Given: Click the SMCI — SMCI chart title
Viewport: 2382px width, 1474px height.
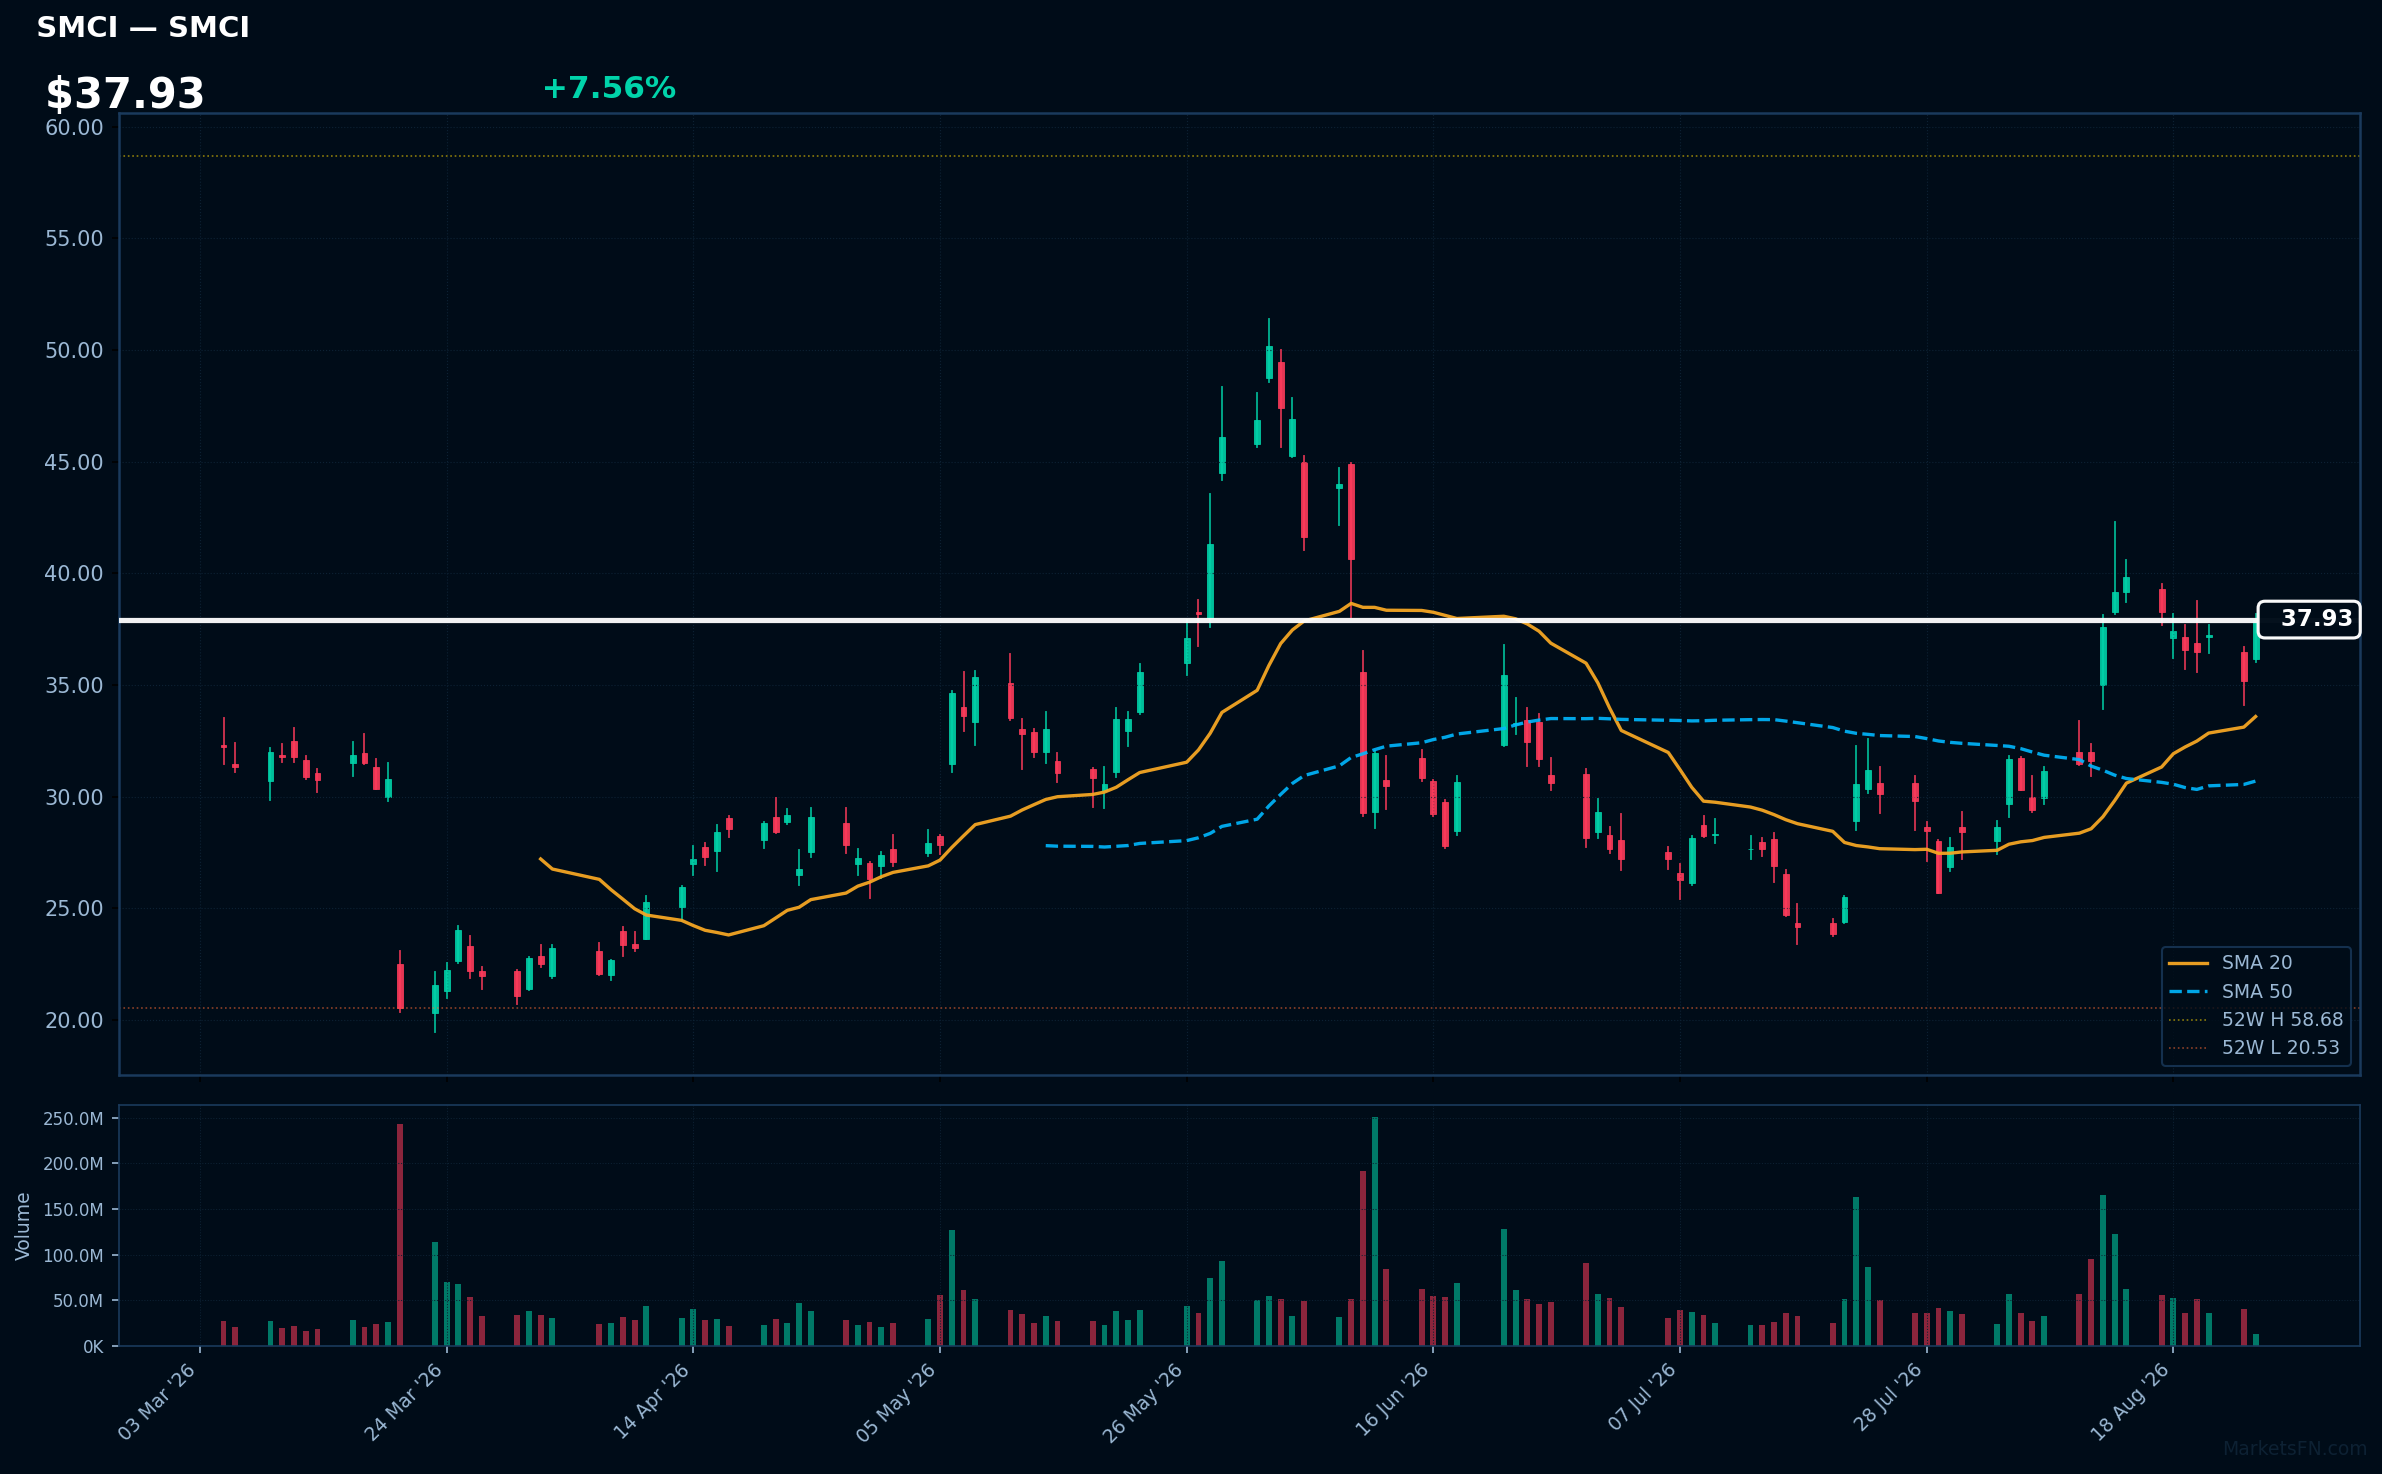Looking at the screenshot, I should tap(143, 28).
